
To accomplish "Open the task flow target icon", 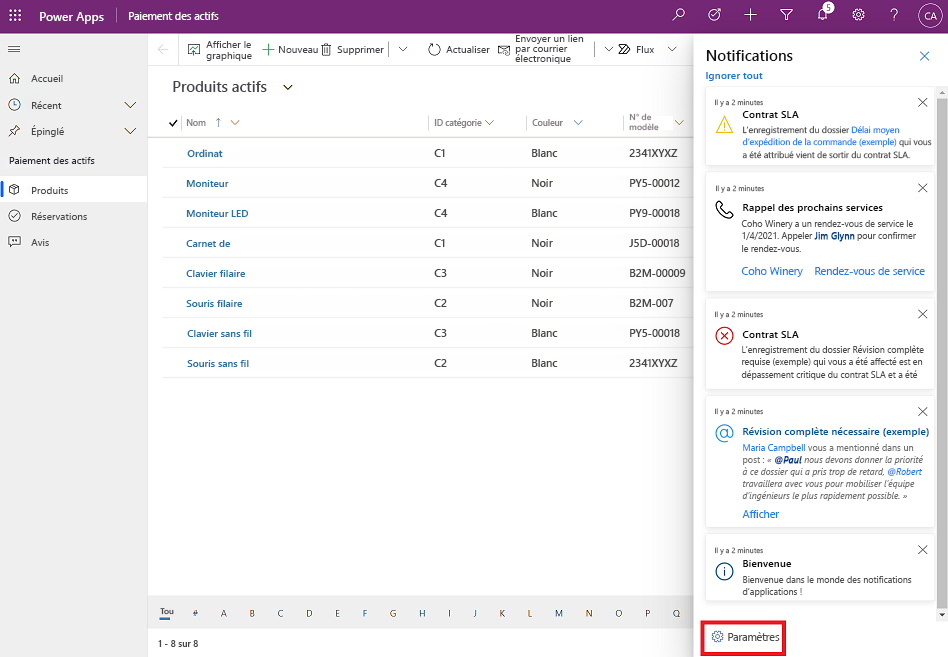I will point(715,15).
